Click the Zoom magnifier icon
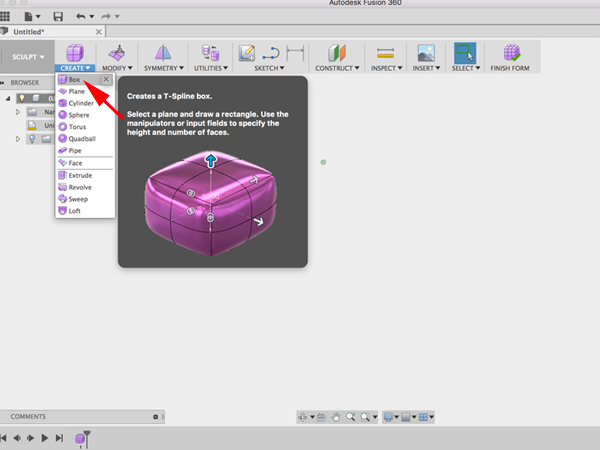The height and width of the screenshot is (450, 600). coord(350,417)
